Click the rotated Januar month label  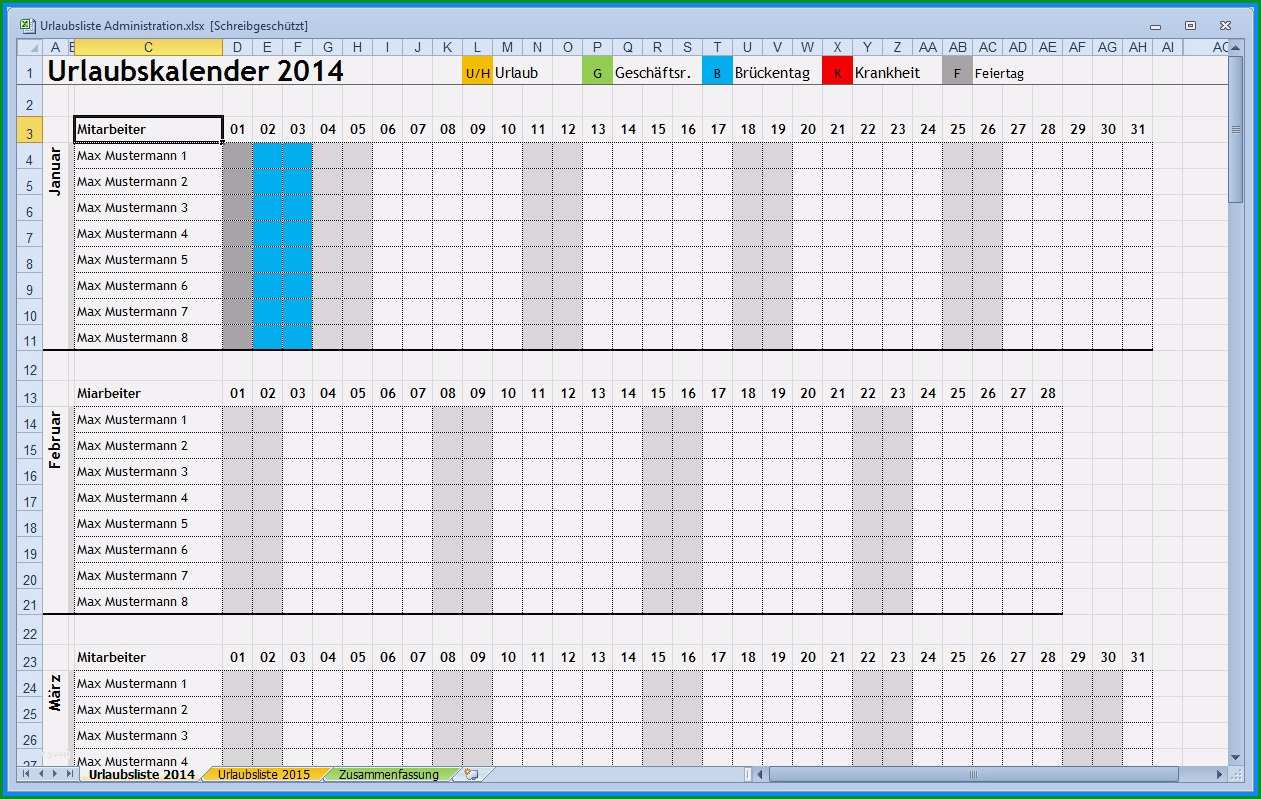(56, 171)
